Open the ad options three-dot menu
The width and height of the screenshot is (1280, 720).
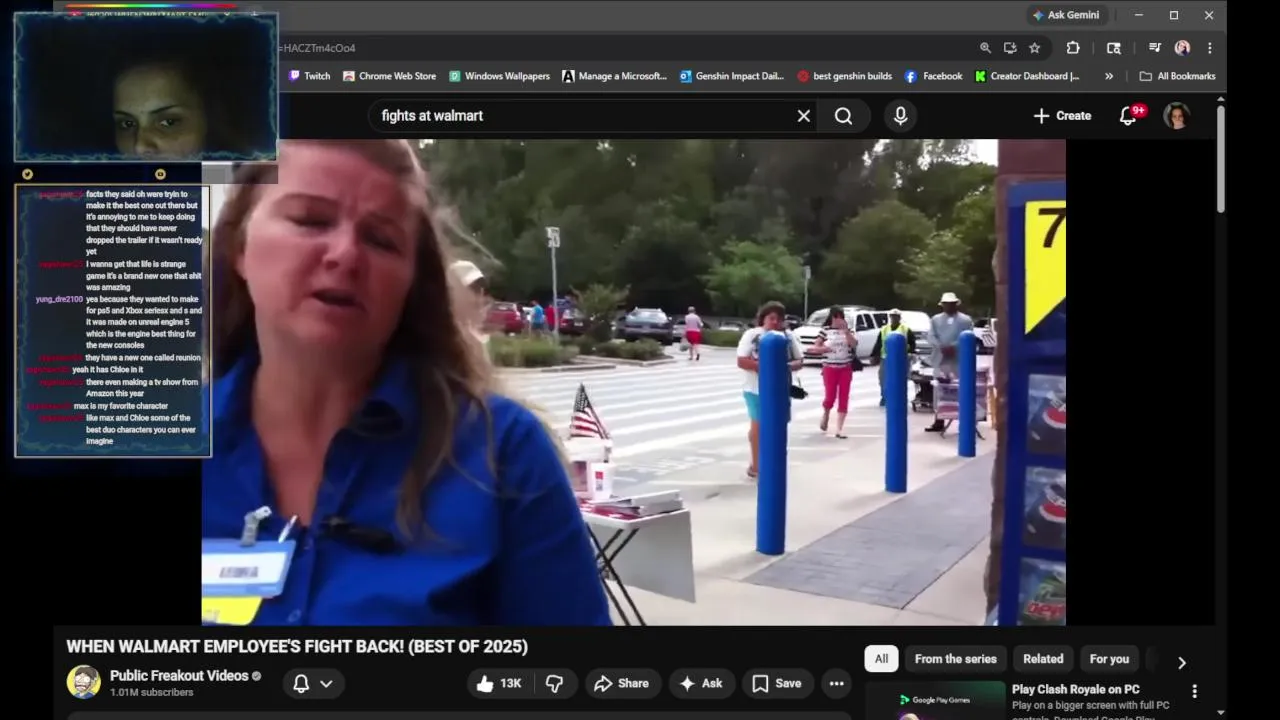click(1194, 691)
